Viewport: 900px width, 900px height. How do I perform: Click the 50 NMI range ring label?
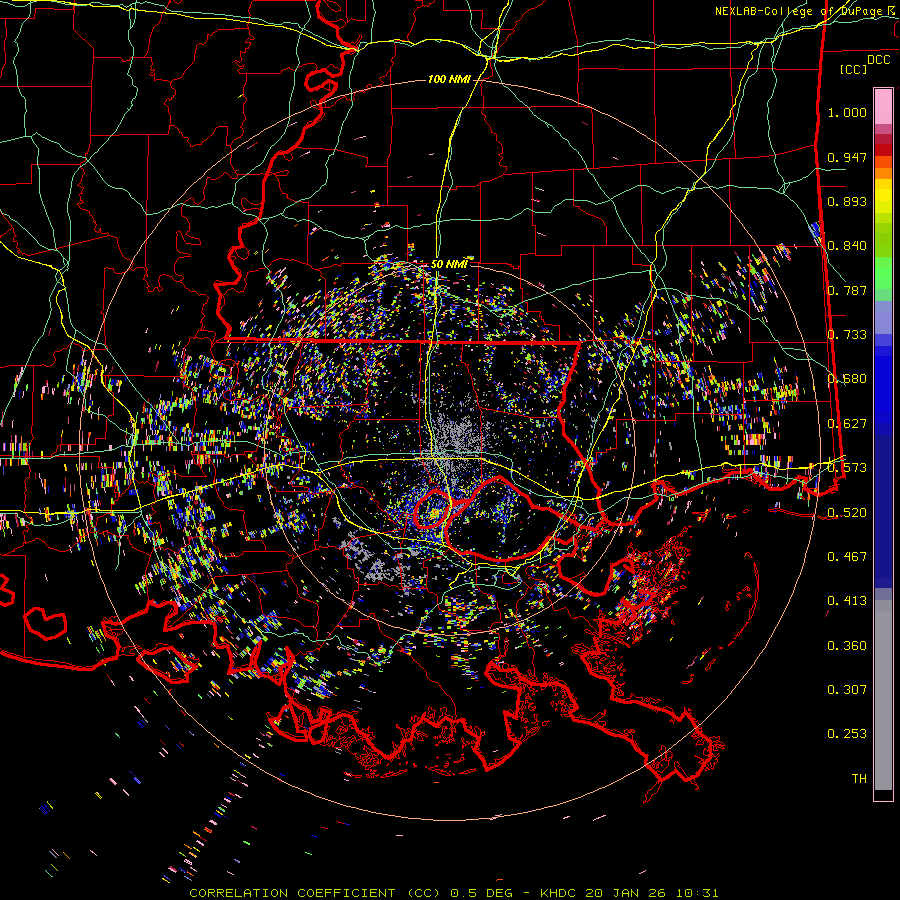449,264
